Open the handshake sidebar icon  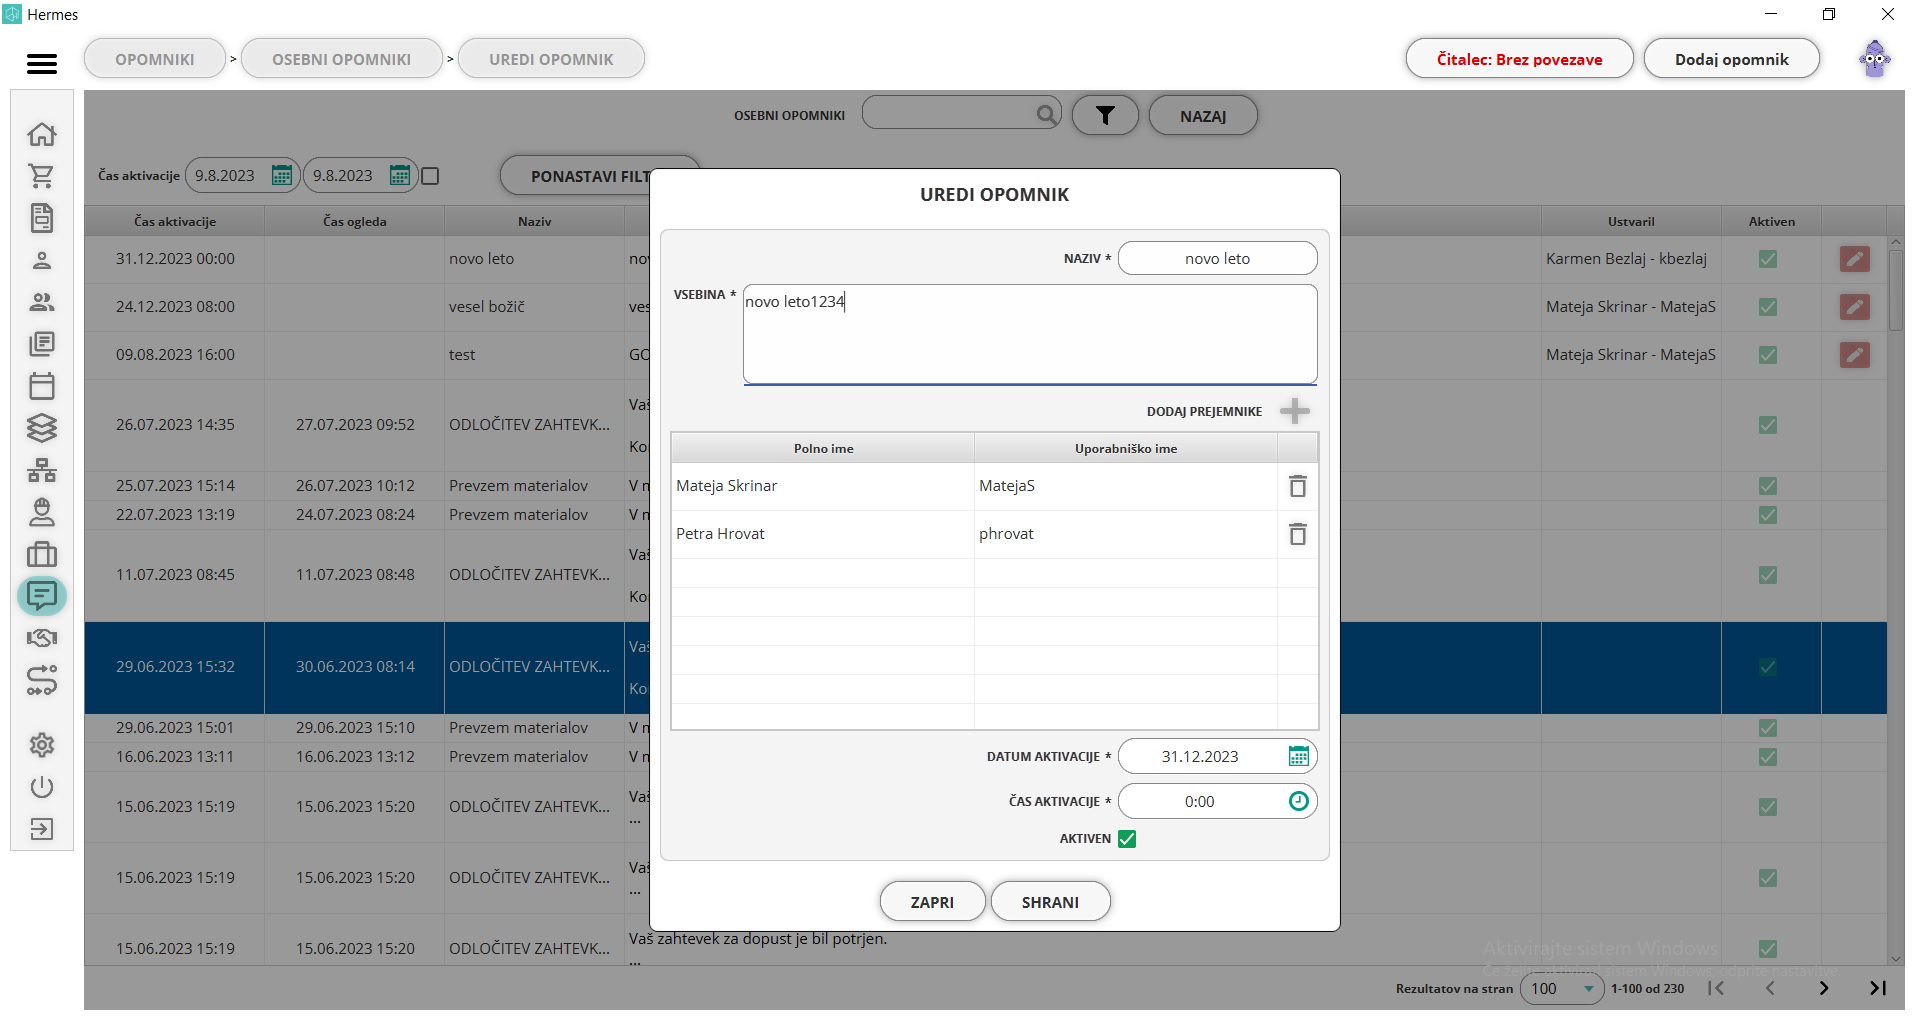pyautogui.click(x=42, y=638)
